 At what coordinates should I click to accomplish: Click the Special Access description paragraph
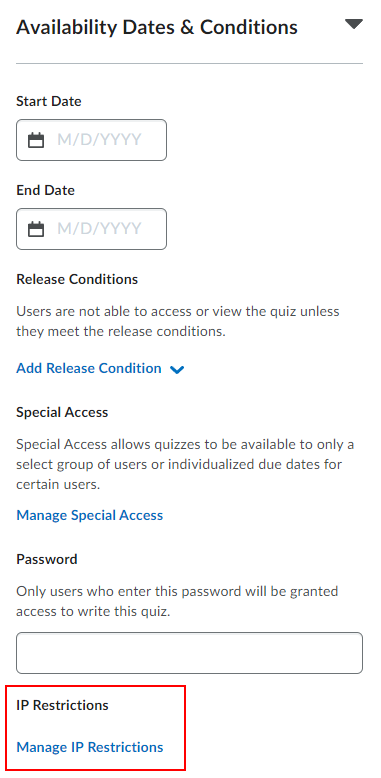[185, 464]
